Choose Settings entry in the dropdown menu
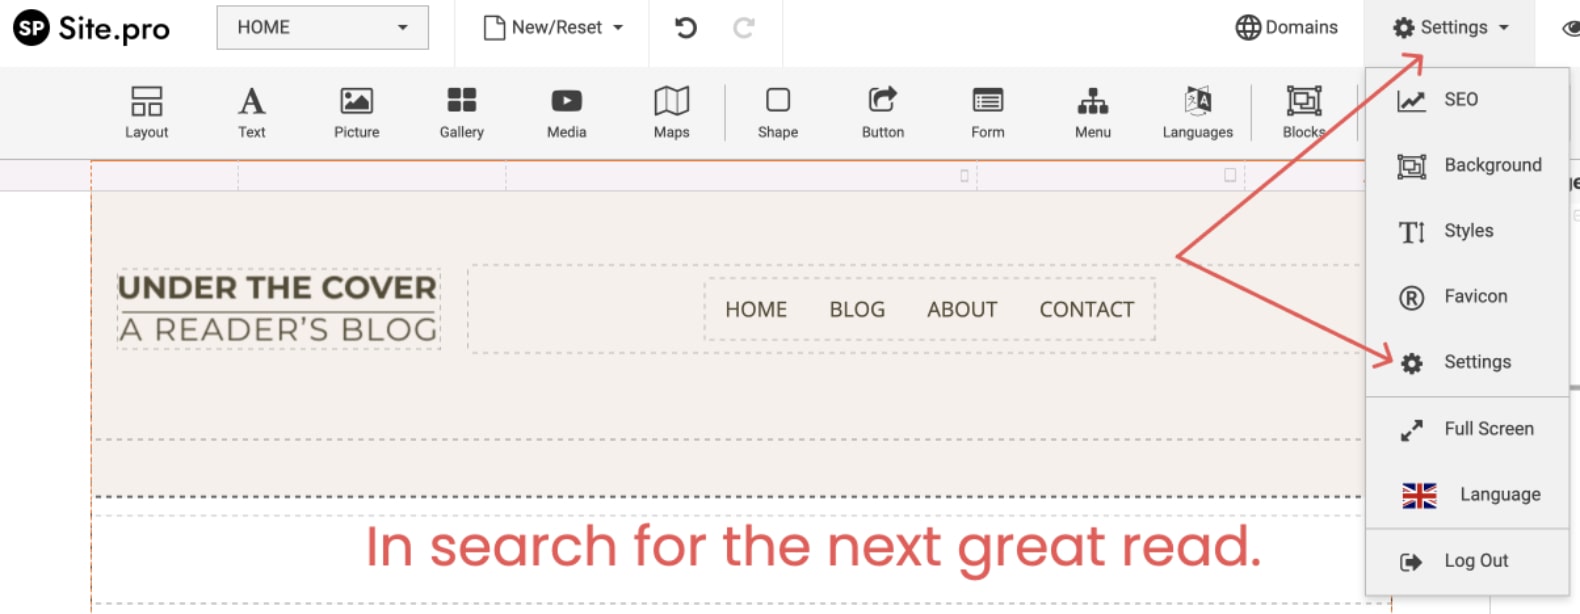Screen dimensions: 1580x614 click(1467, 362)
